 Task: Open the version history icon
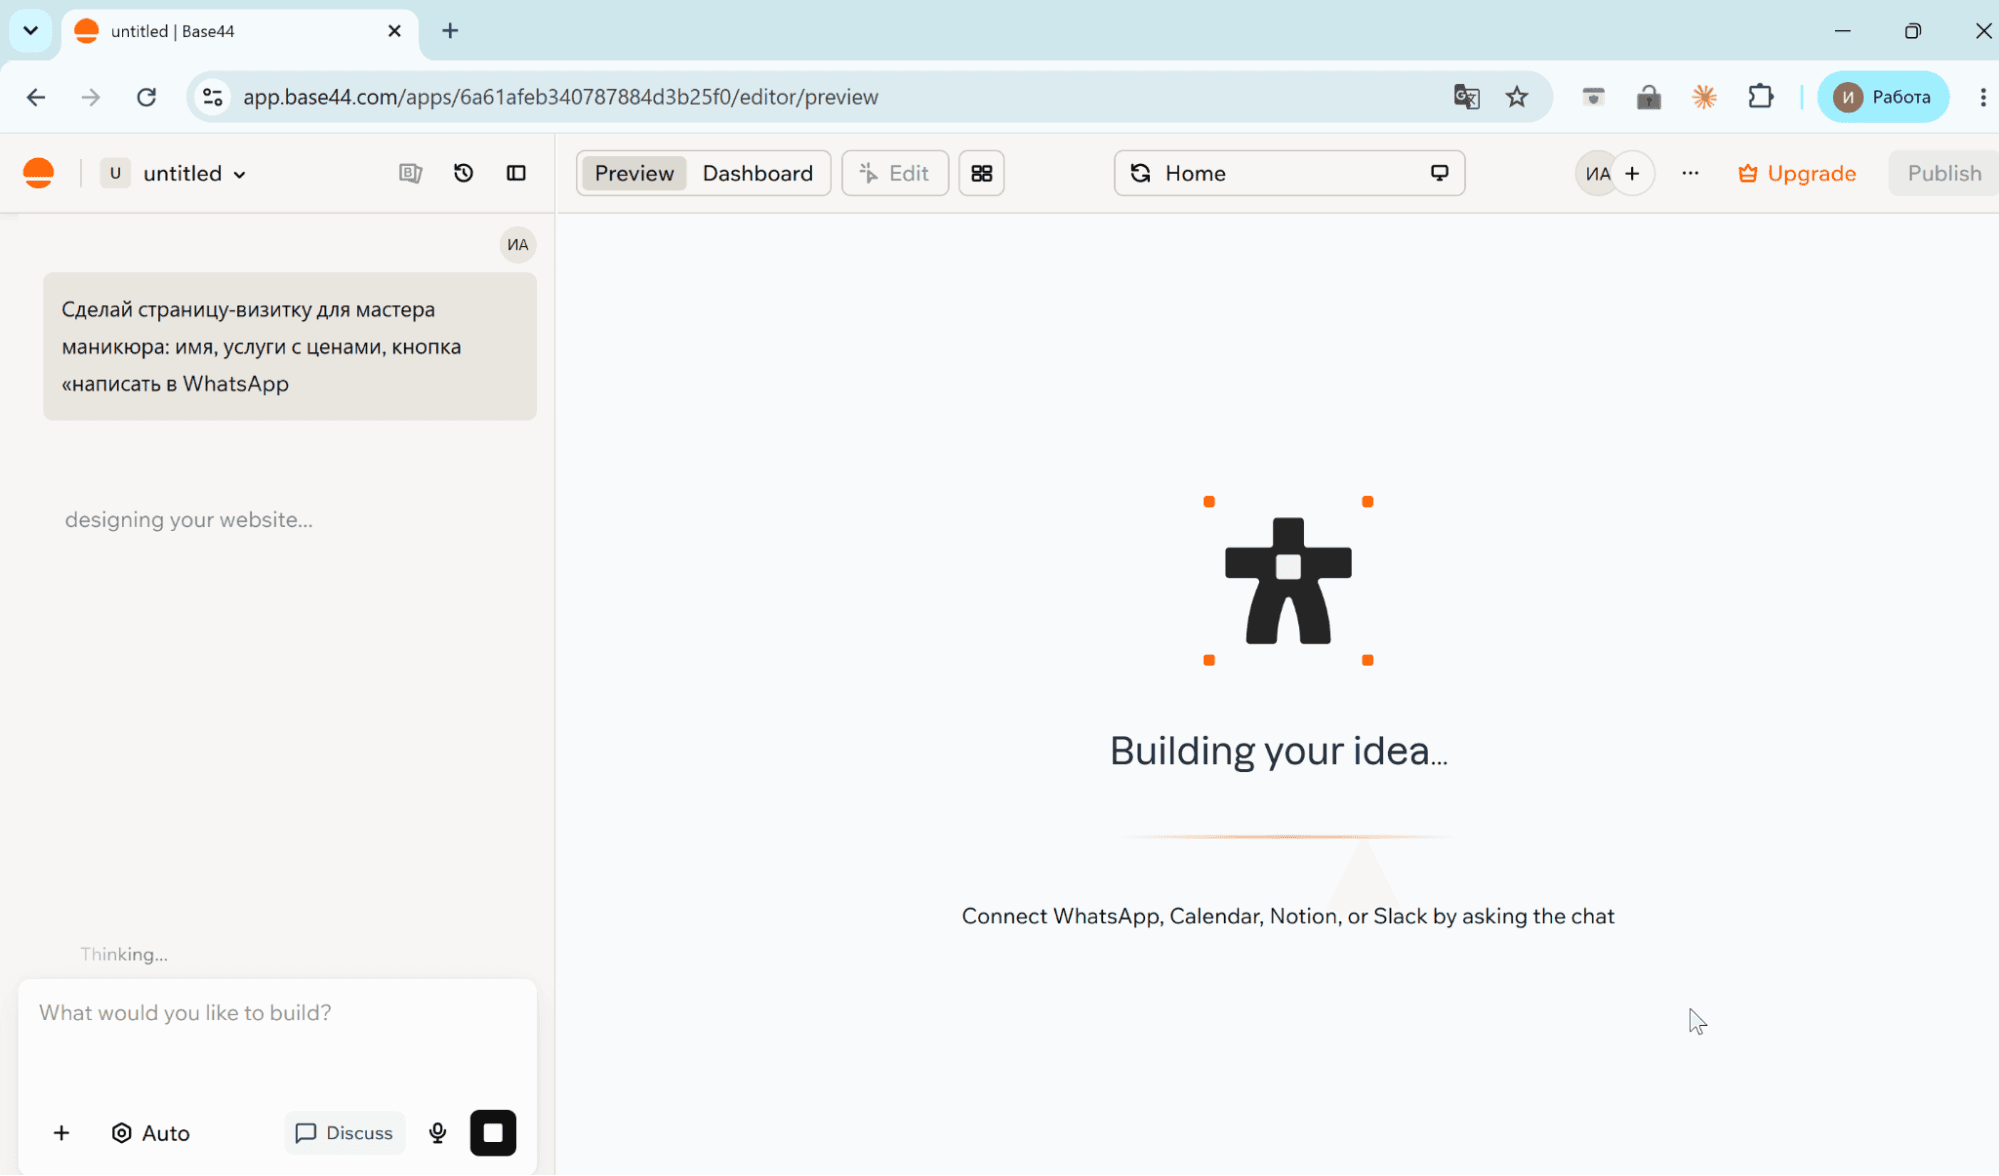click(x=463, y=173)
